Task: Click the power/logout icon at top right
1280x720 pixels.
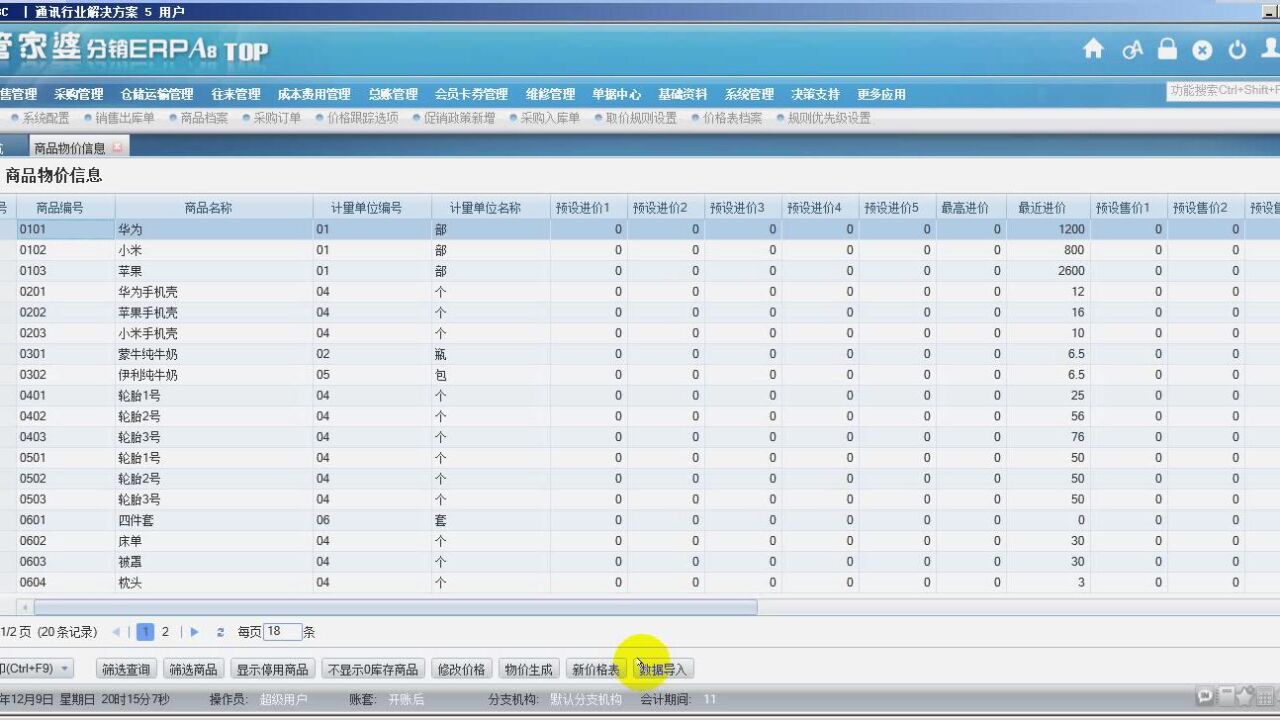Action: click(1236, 48)
